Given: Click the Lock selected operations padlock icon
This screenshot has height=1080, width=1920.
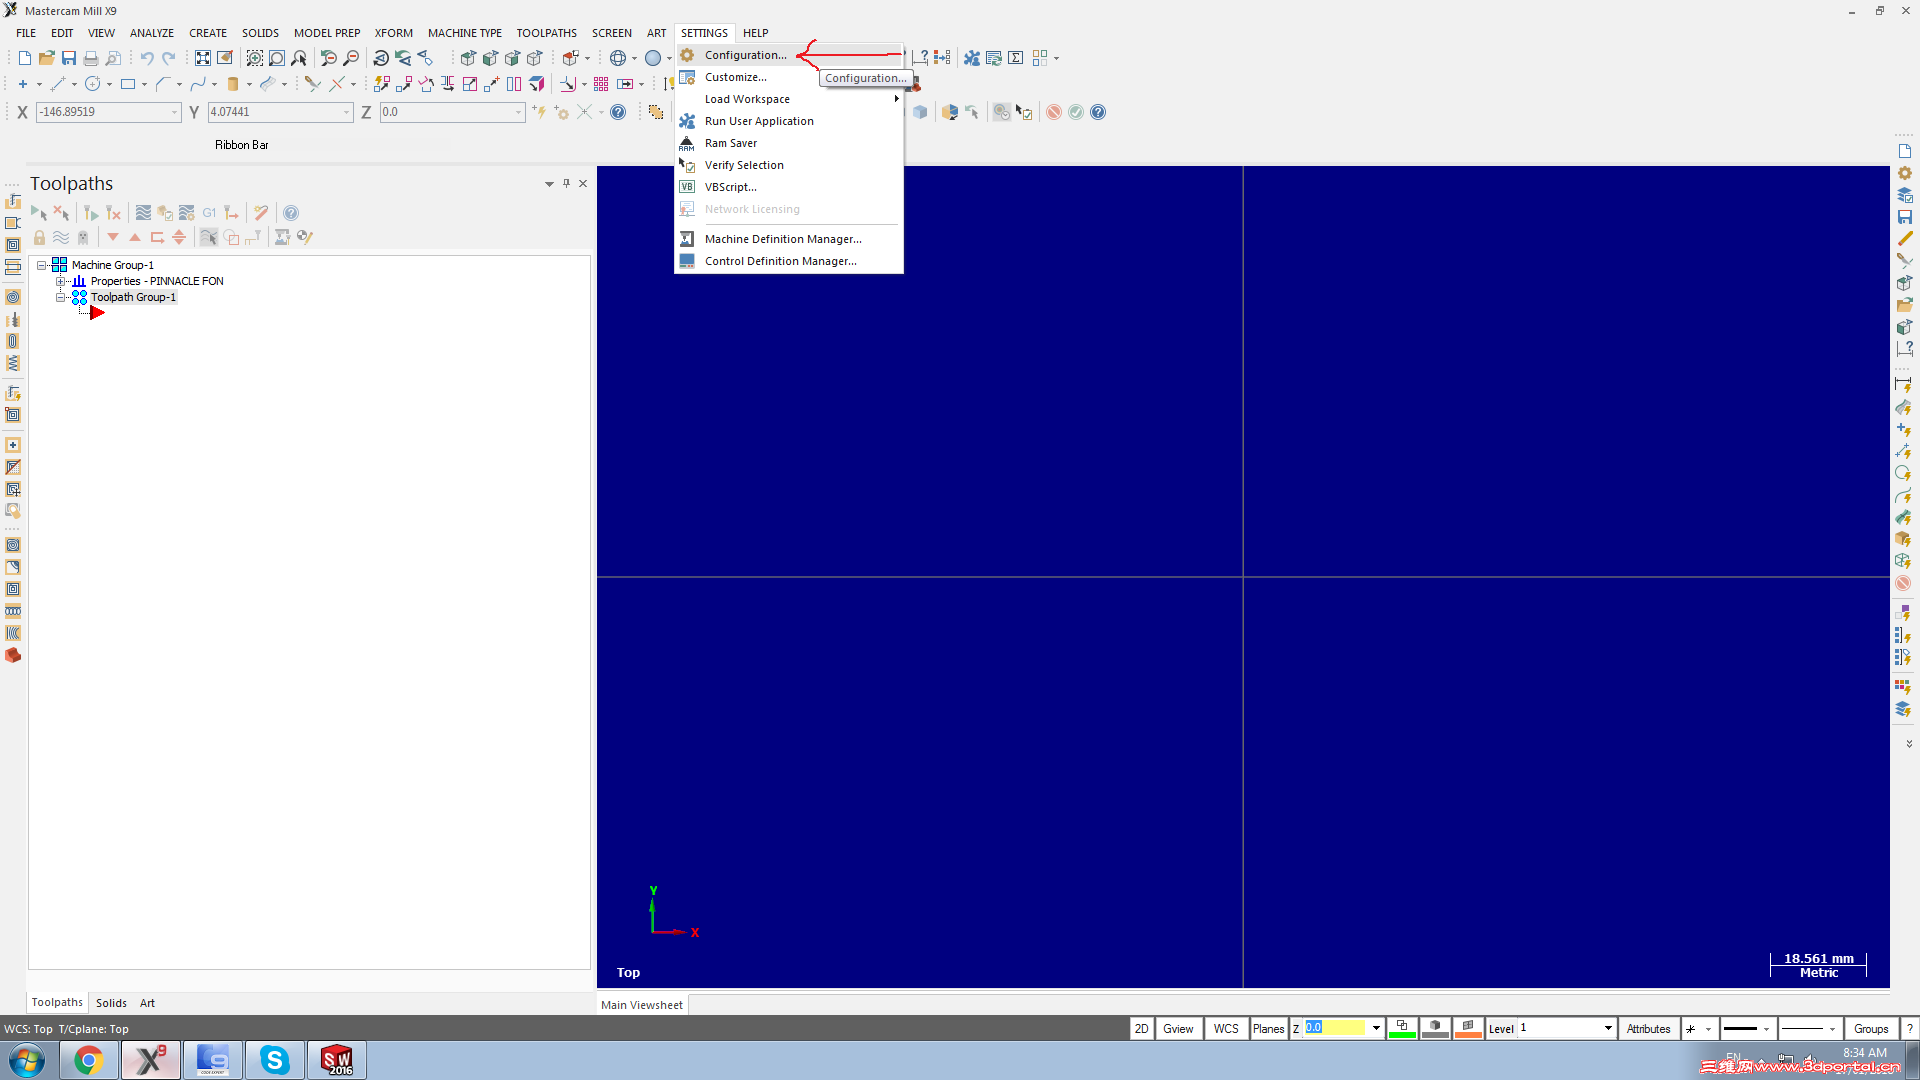Looking at the screenshot, I should [x=39, y=237].
